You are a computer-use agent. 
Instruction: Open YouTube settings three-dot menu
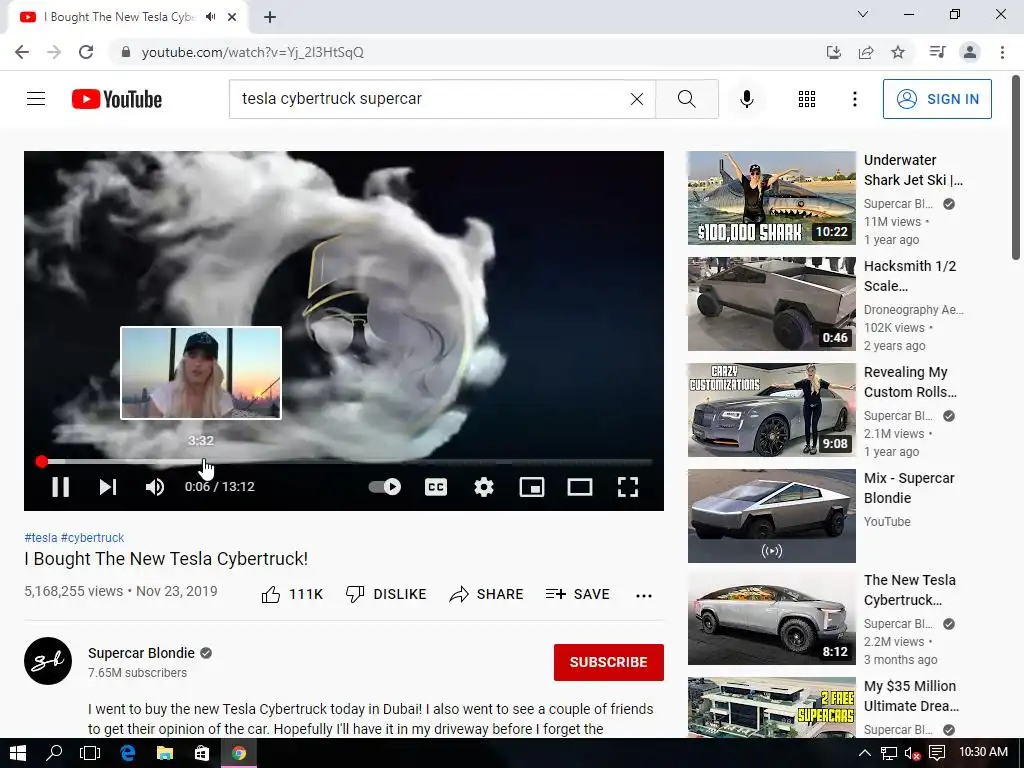click(855, 99)
